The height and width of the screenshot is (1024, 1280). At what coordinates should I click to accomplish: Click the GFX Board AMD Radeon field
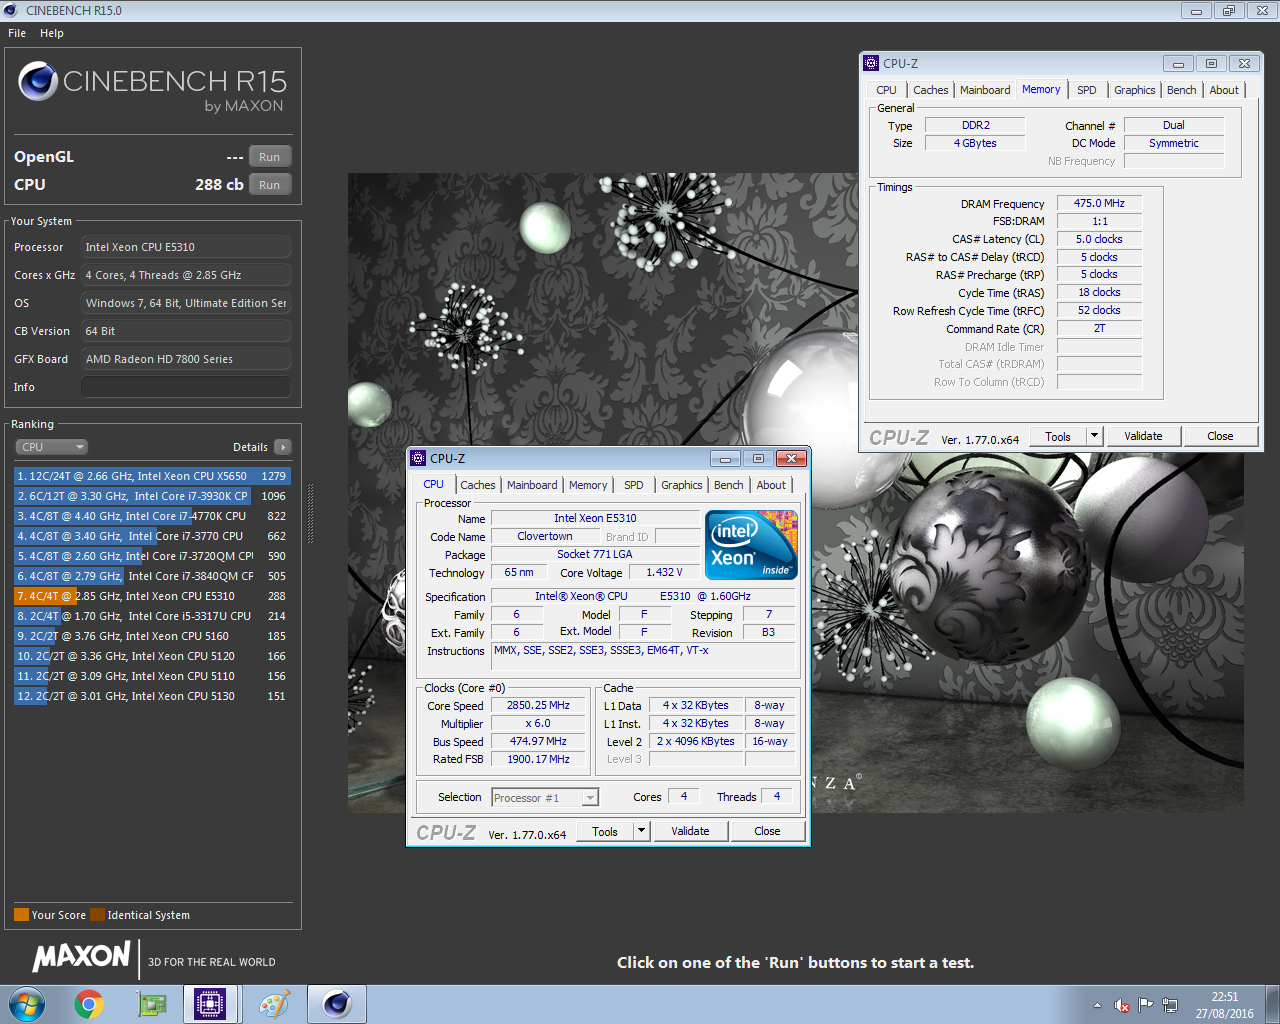point(186,359)
